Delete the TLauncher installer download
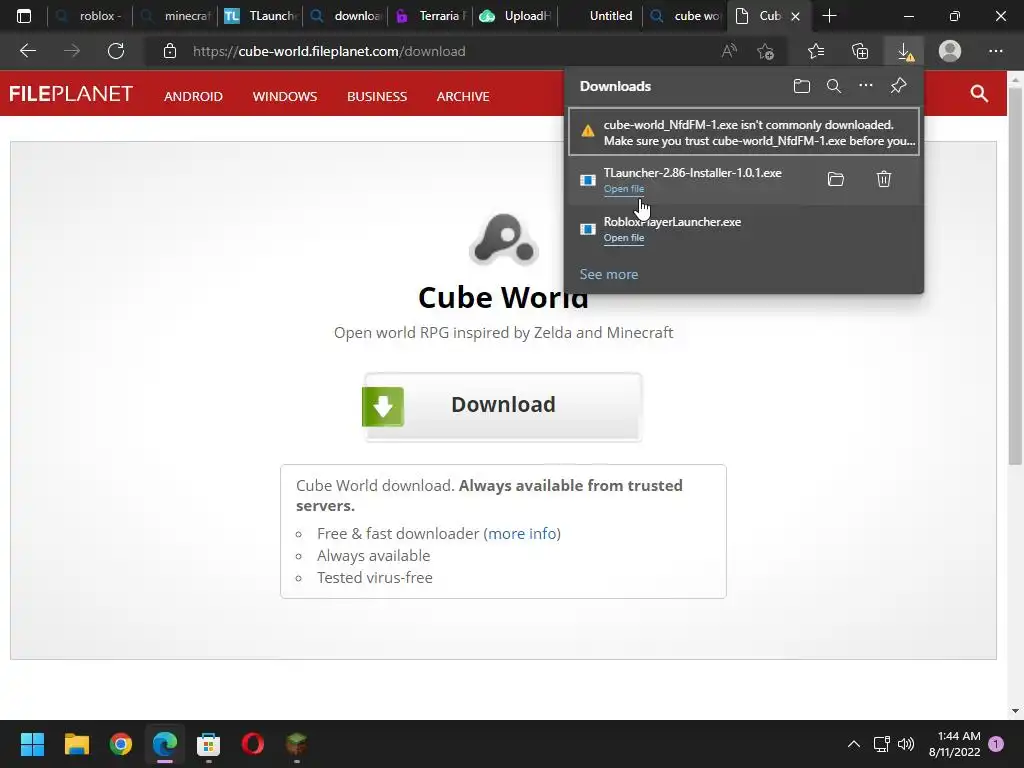The image size is (1024, 768). click(x=884, y=179)
